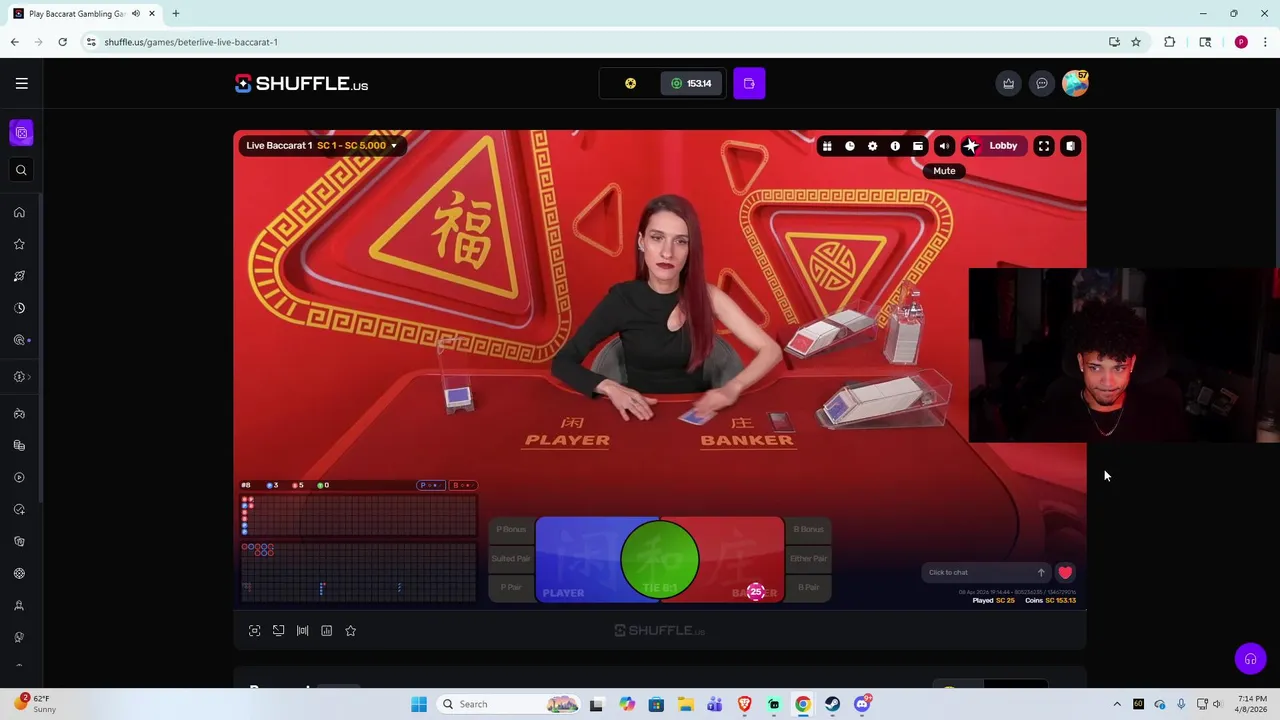Open Recent clock icon in the sidebar
This screenshot has height=720, width=1280.
pos(19,308)
